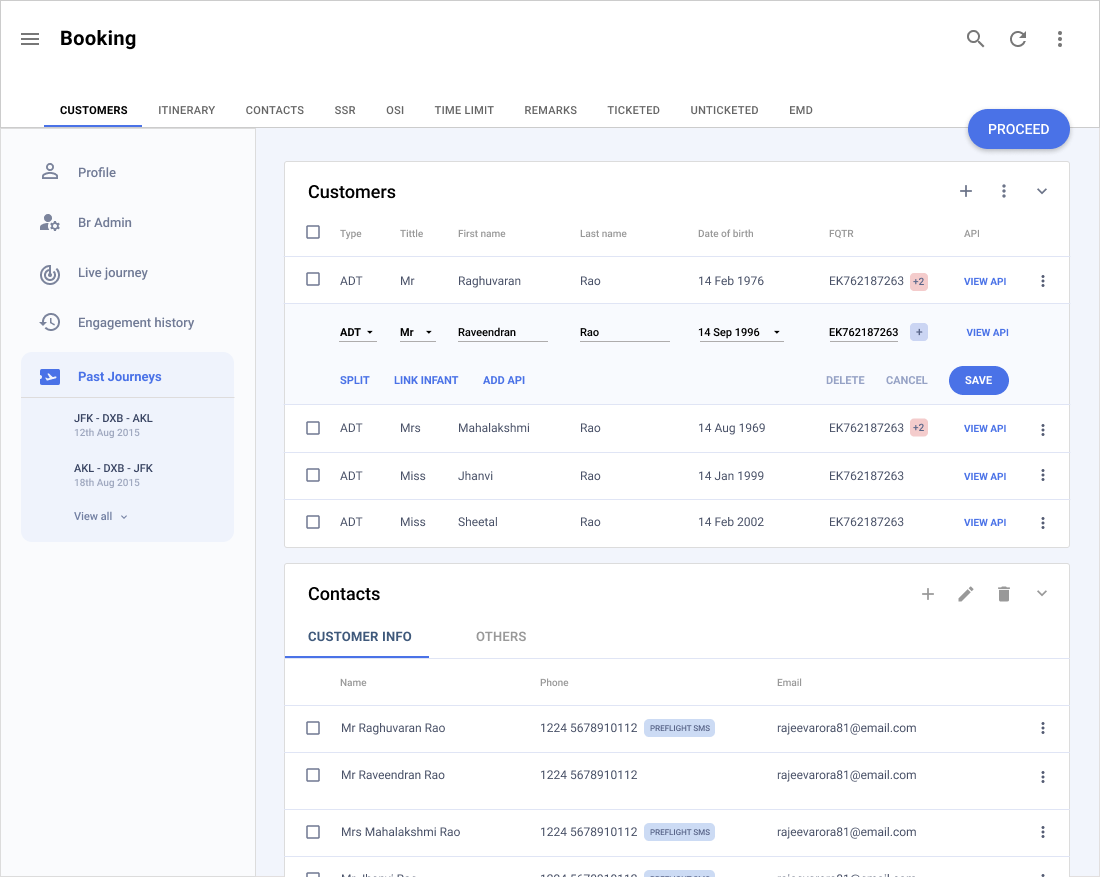Collapse the Contacts card chevron
The image size is (1100, 877).
(x=1042, y=594)
